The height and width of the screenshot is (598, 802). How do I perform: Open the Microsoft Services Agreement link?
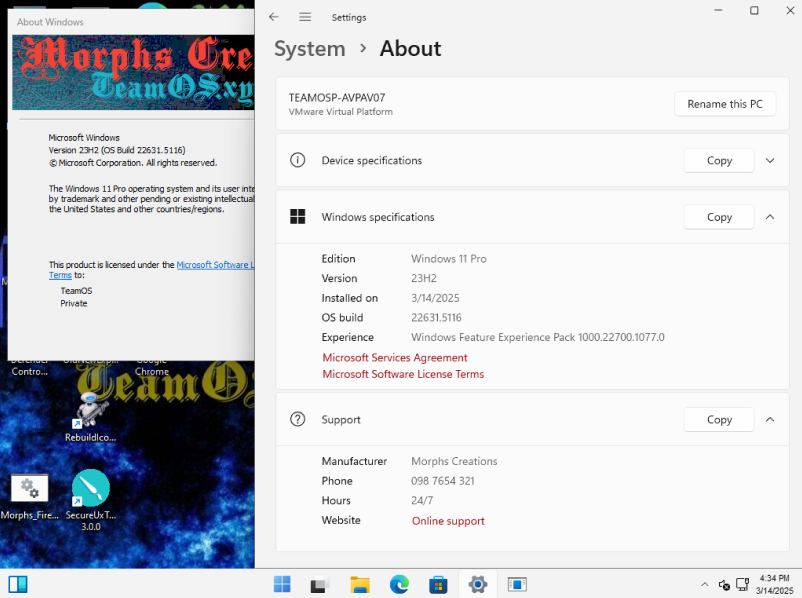click(395, 358)
